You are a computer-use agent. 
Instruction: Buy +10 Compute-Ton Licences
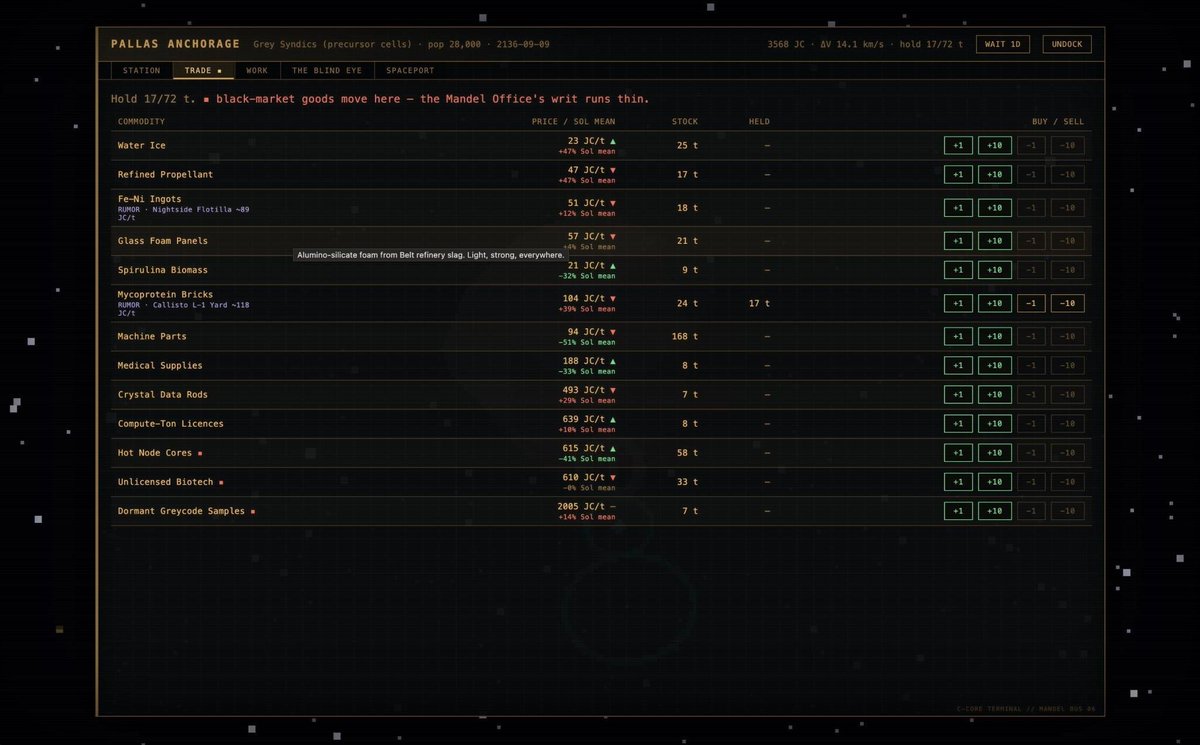(995, 423)
